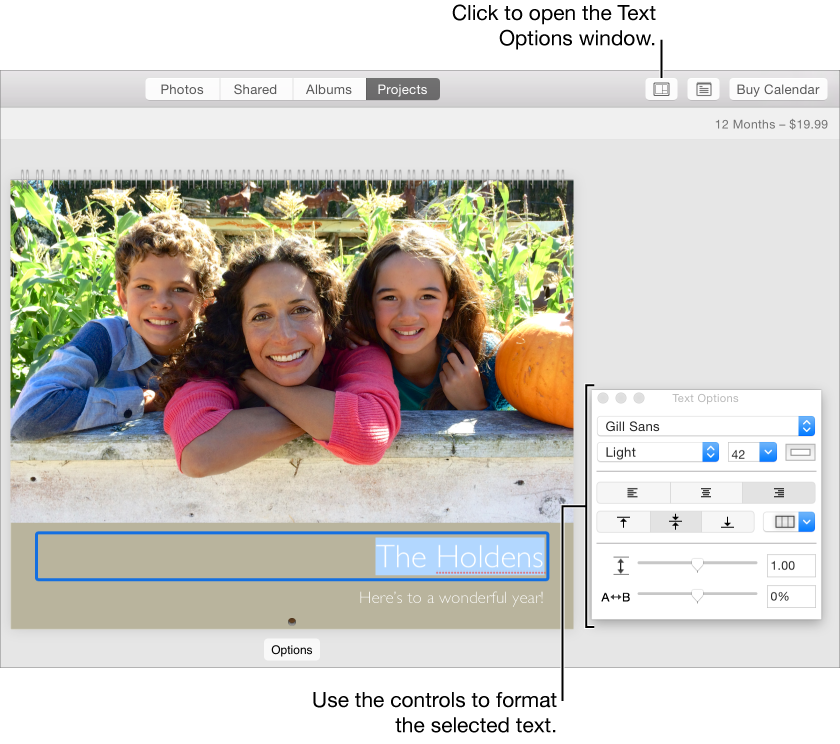Switch to the Photos tab
Image resolution: width=840 pixels, height=744 pixels.
tap(181, 89)
